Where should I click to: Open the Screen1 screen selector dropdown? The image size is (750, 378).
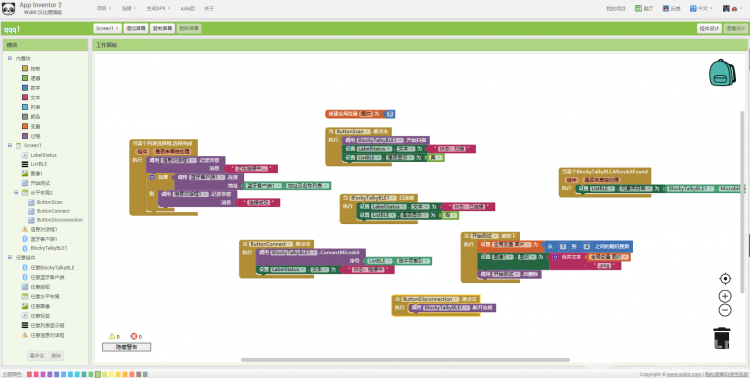pos(107,28)
